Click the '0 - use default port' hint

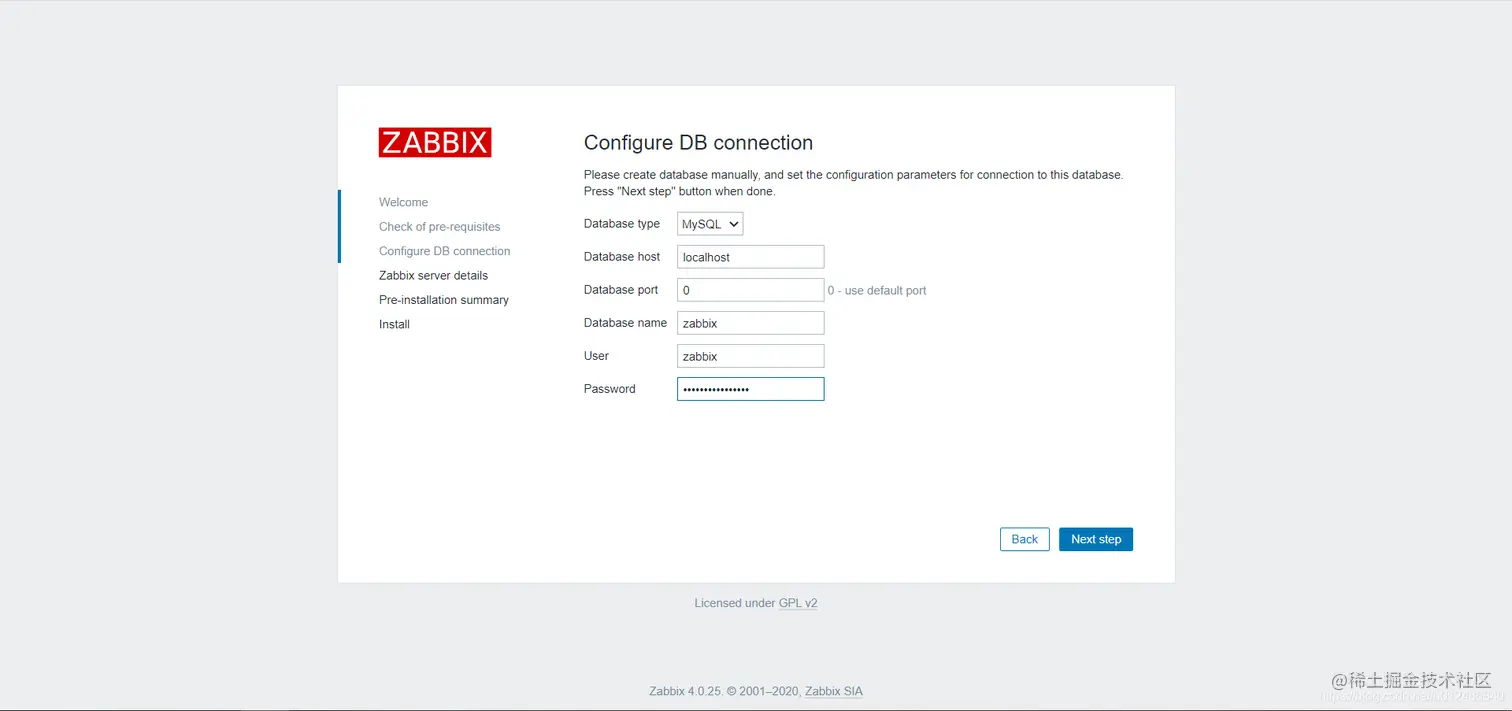pos(877,291)
